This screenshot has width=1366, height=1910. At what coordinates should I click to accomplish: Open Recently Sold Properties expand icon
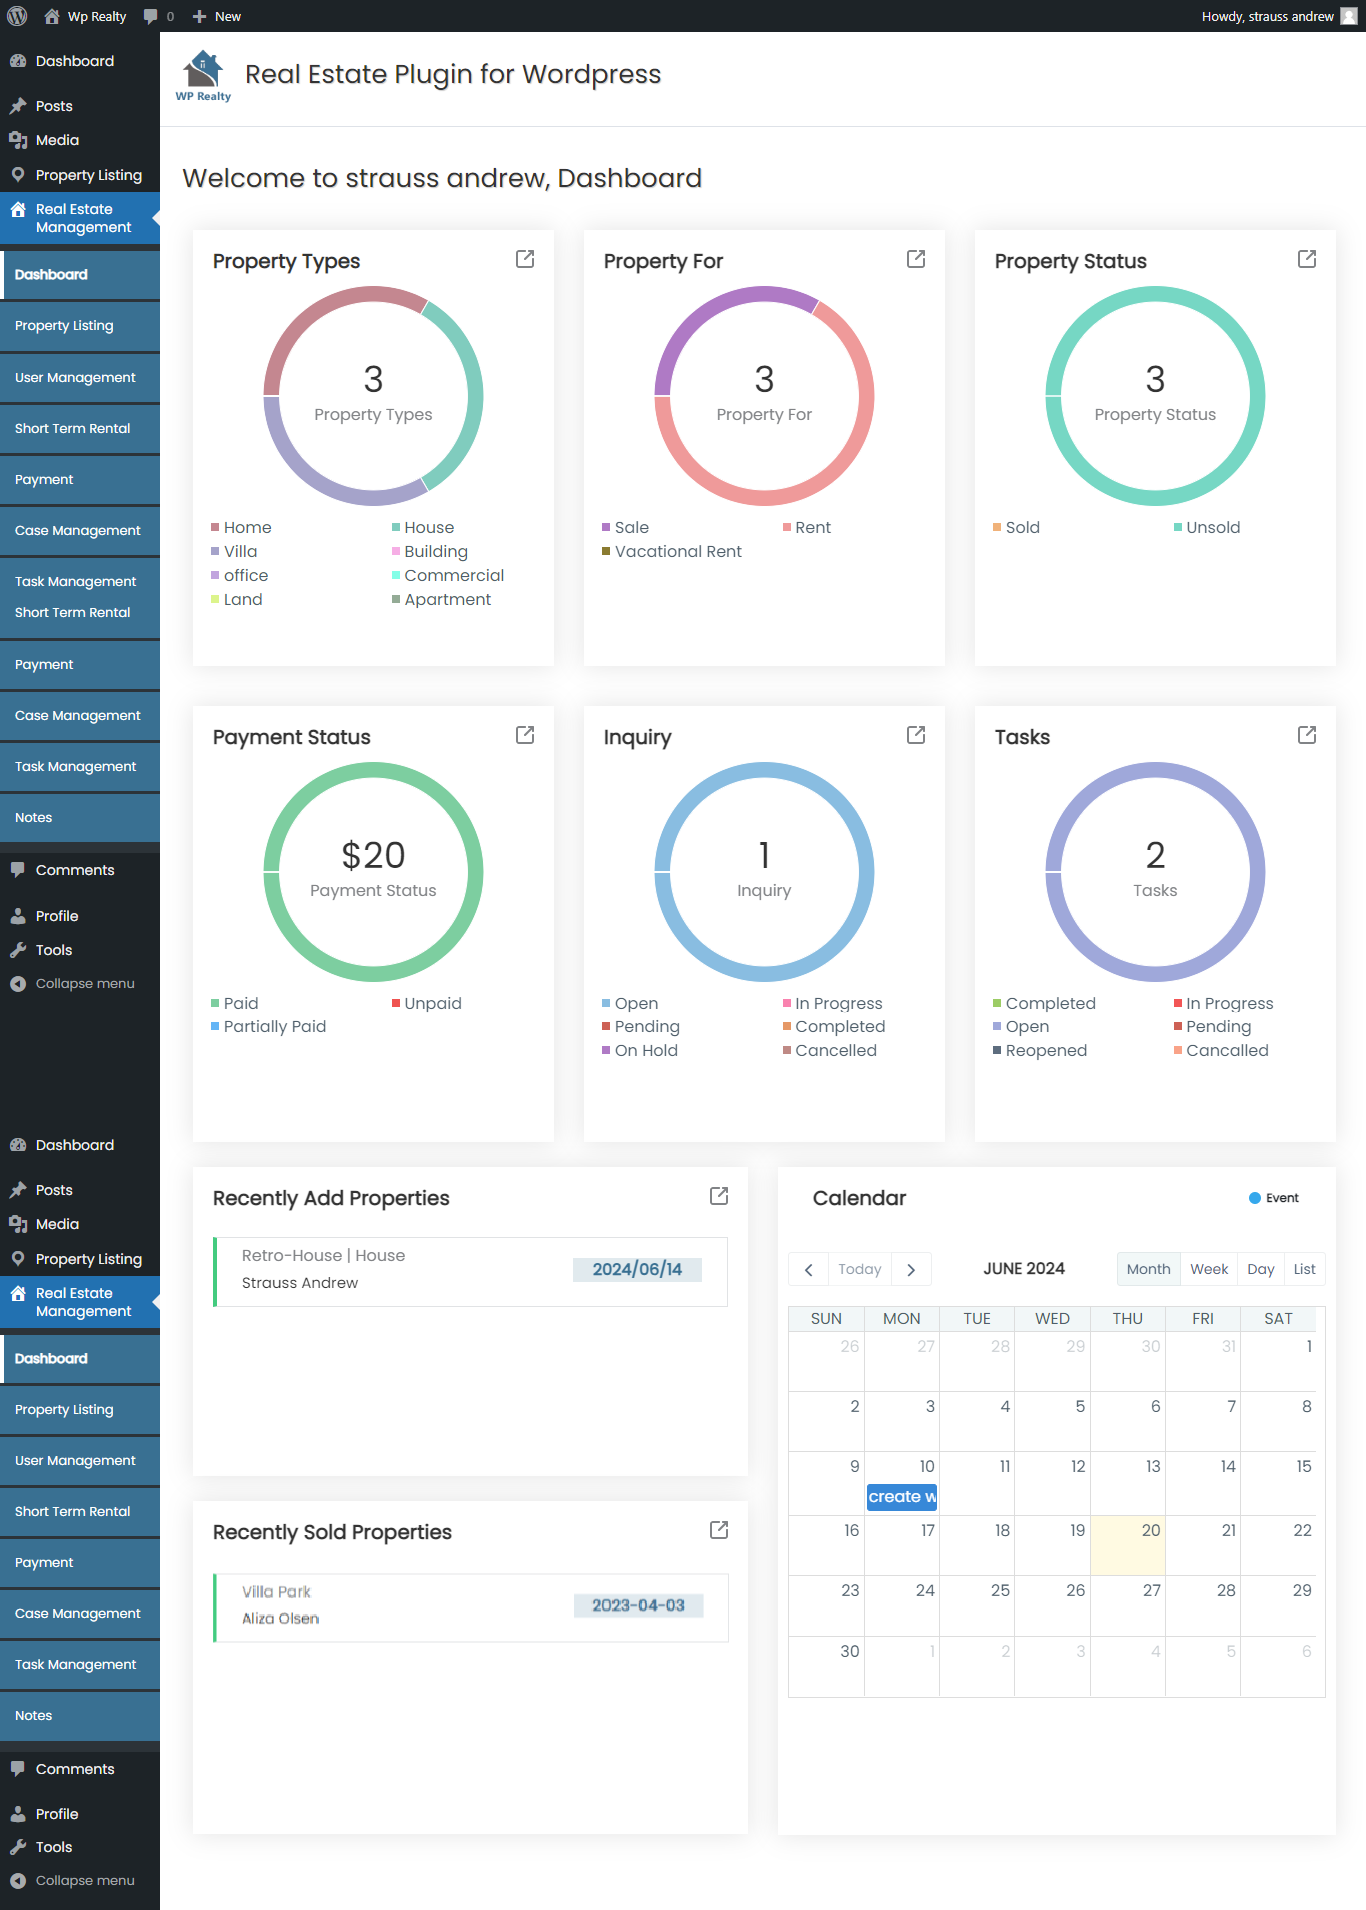(x=719, y=1530)
